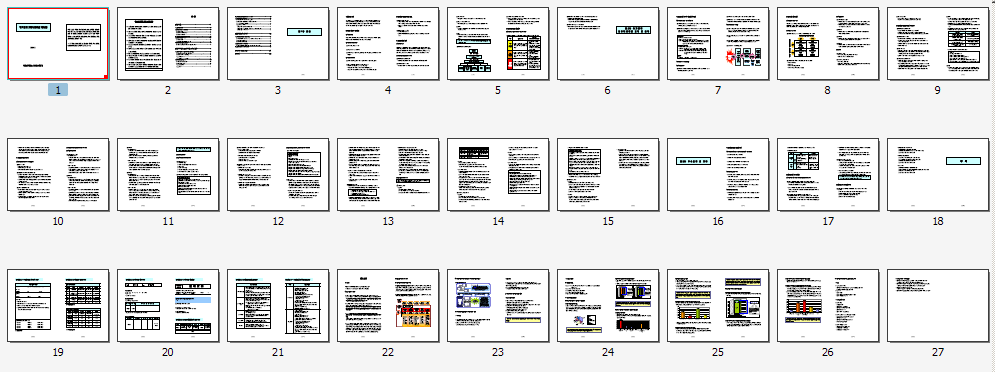Select page thumbnail 13
995x372 pixels.
pos(388,175)
